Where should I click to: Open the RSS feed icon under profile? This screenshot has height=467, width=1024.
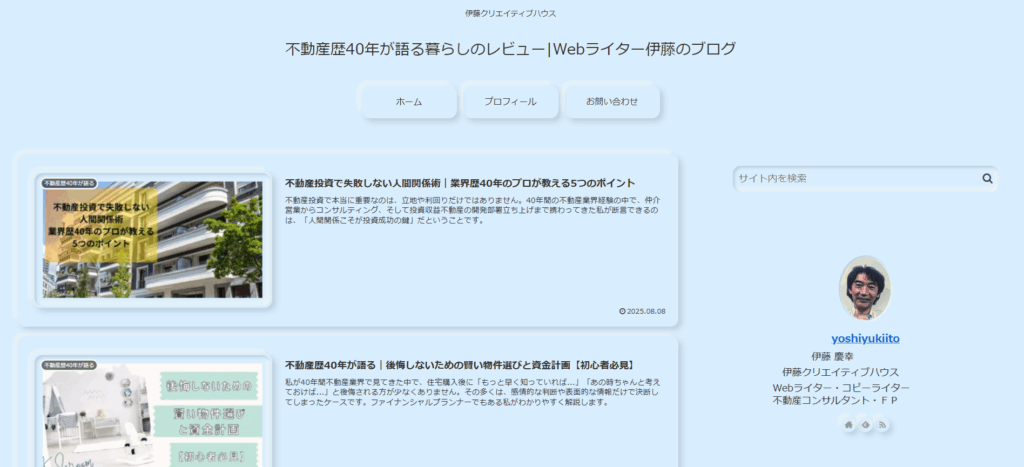(x=882, y=425)
